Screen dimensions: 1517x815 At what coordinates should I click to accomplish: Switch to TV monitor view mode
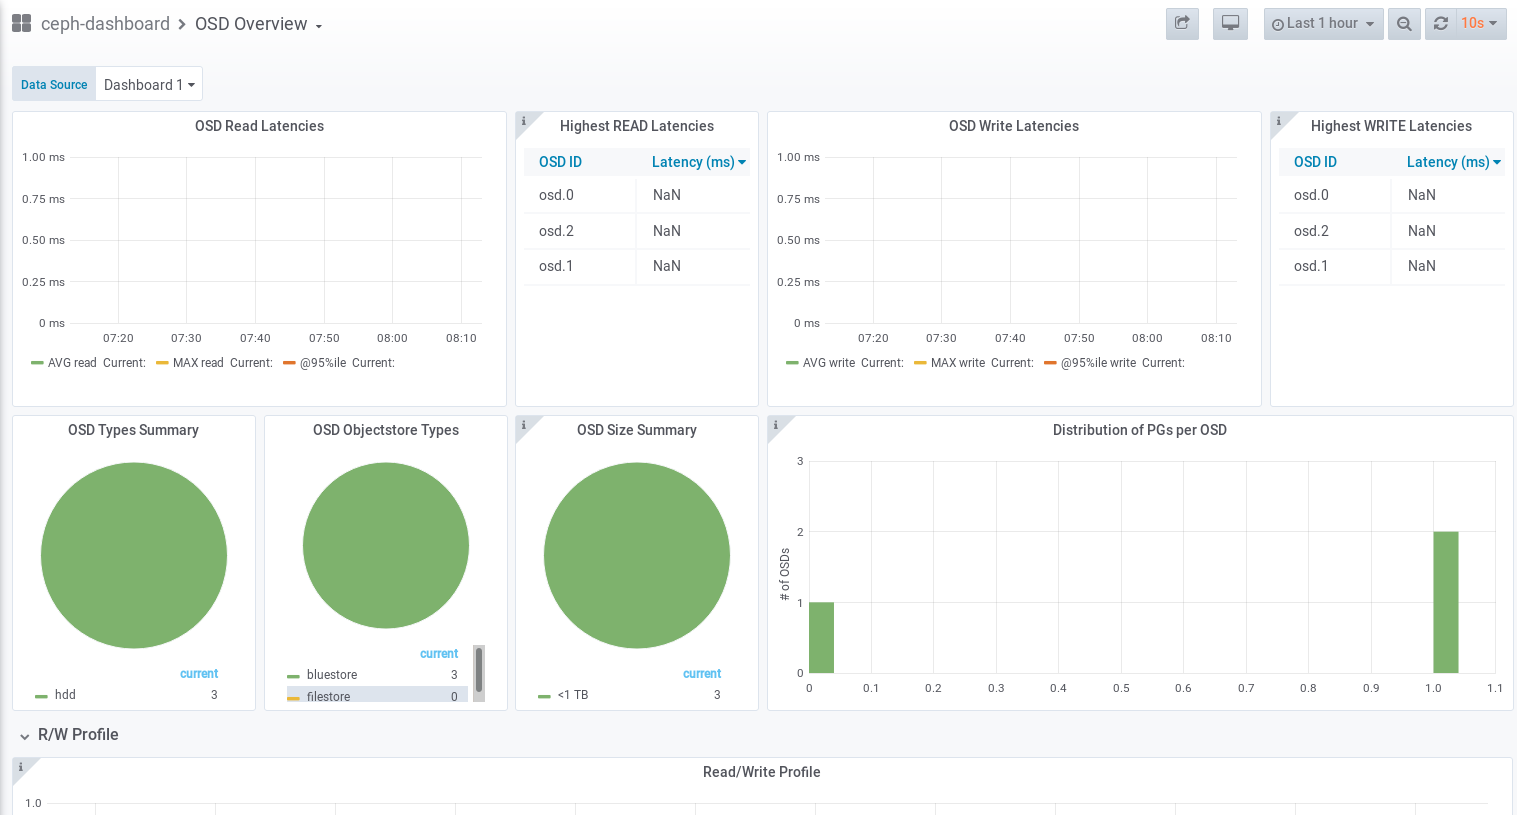click(x=1230, y=24)
